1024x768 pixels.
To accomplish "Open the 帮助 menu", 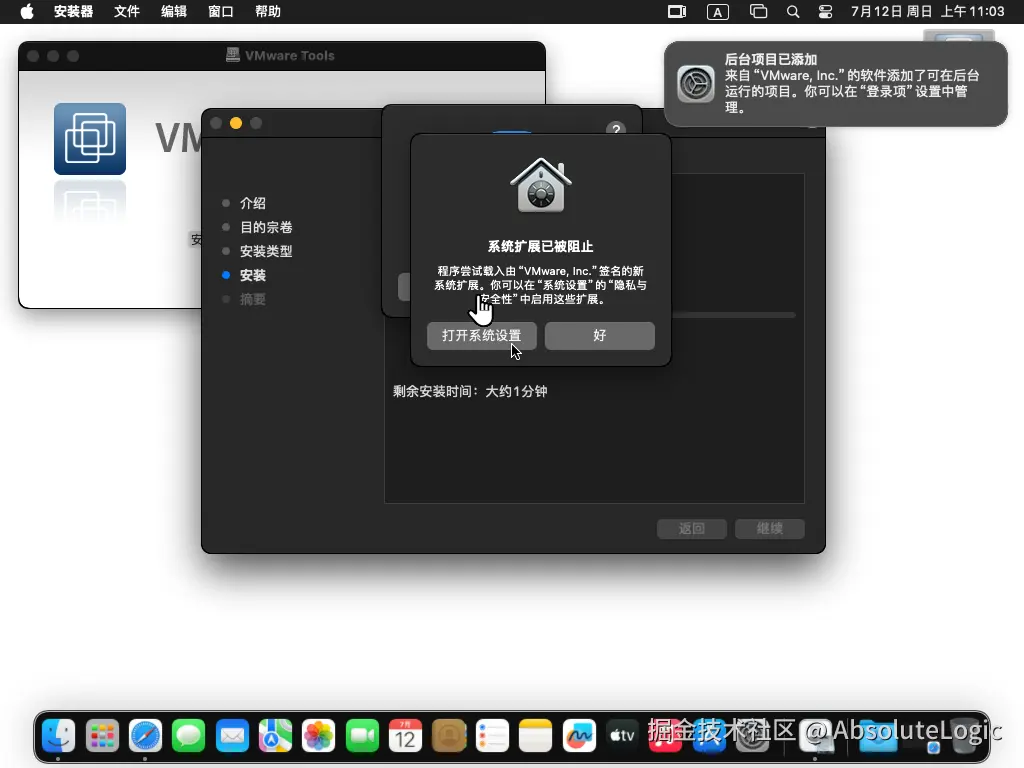I will pyautogui.click(x=268, y=12).
